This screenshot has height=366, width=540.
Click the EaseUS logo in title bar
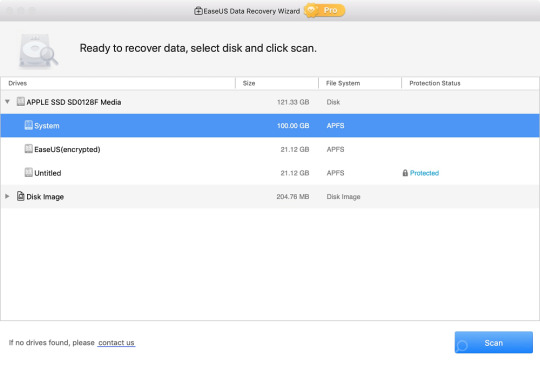(x=198, y=11)
